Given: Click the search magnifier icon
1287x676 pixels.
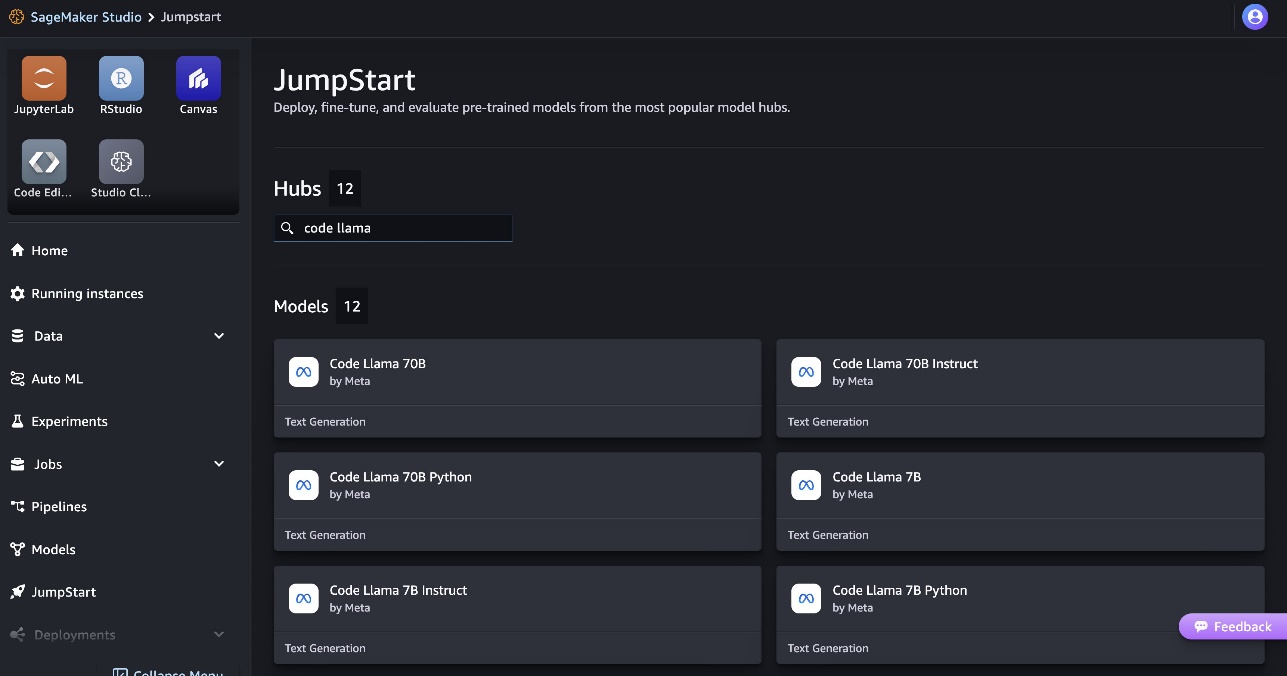Looking at the screenshot, I should click(x=287, y=228).
